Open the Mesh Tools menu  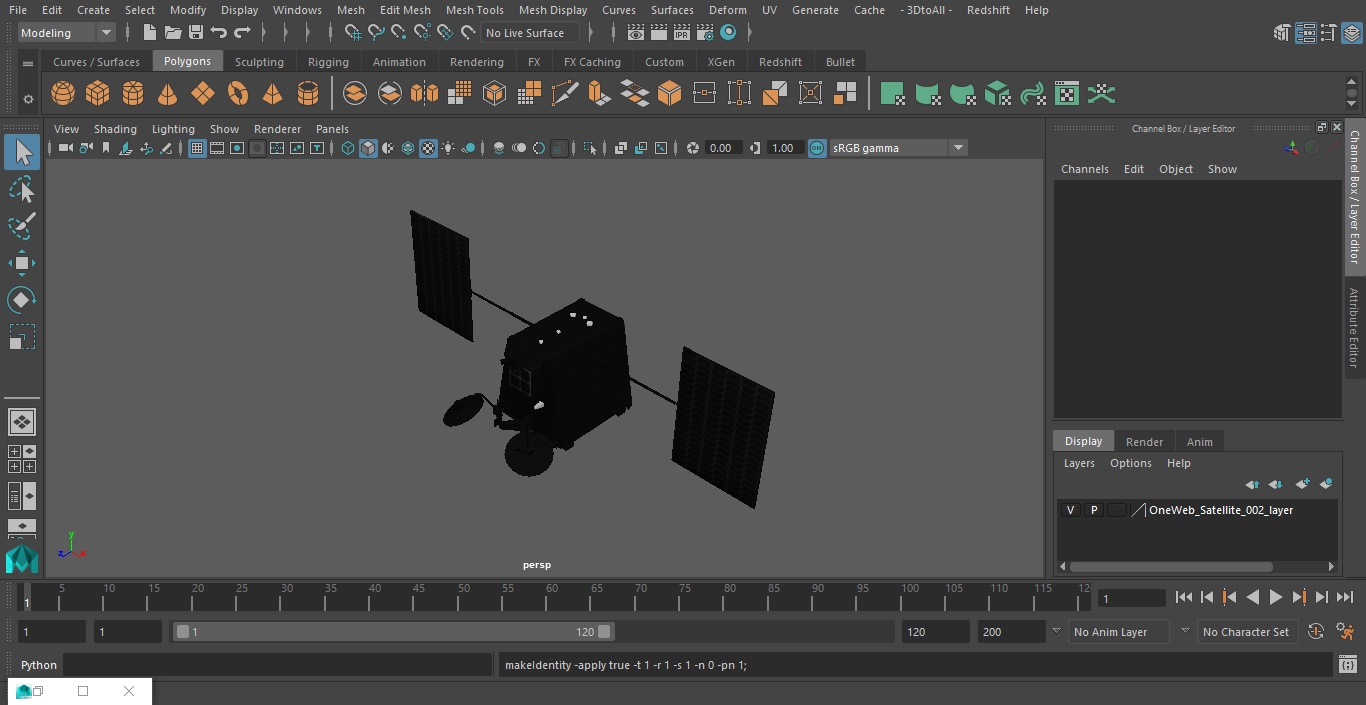coord(474,10)
